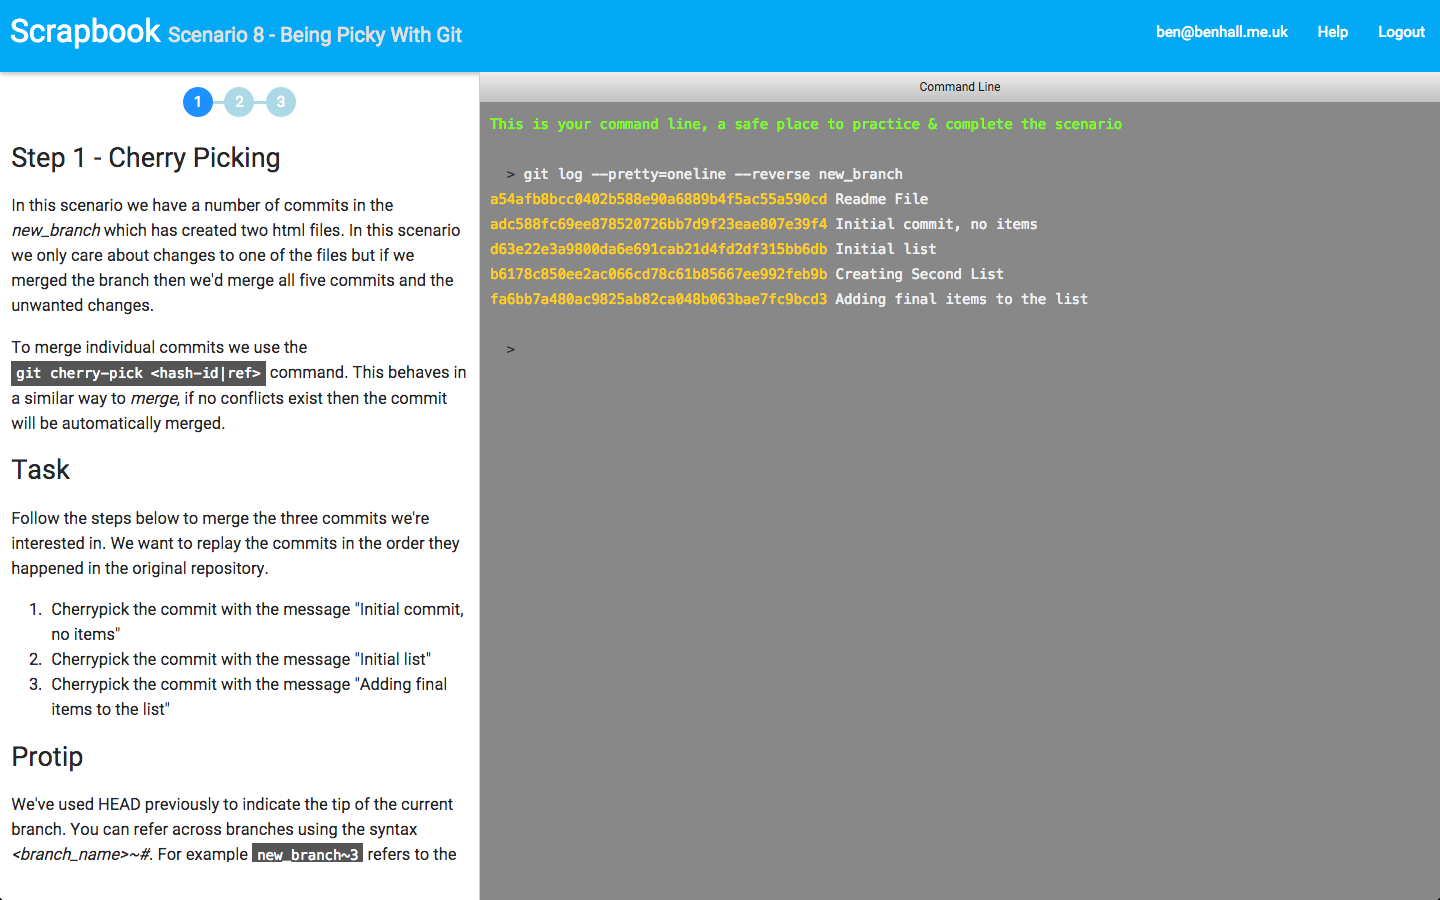Select commit hash d63e22e3a9800da6e691cab21d4fd2df315bb6db
This screenshot has width=1440, height=900.
click(x=658, y=249)
